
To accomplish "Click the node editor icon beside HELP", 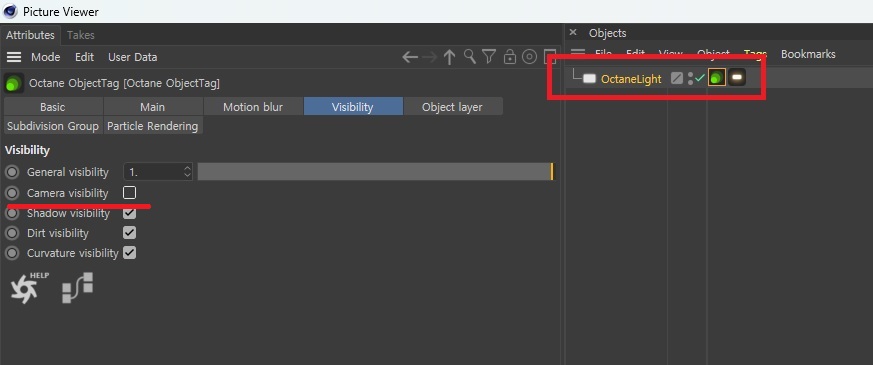I will coord(77,288).
